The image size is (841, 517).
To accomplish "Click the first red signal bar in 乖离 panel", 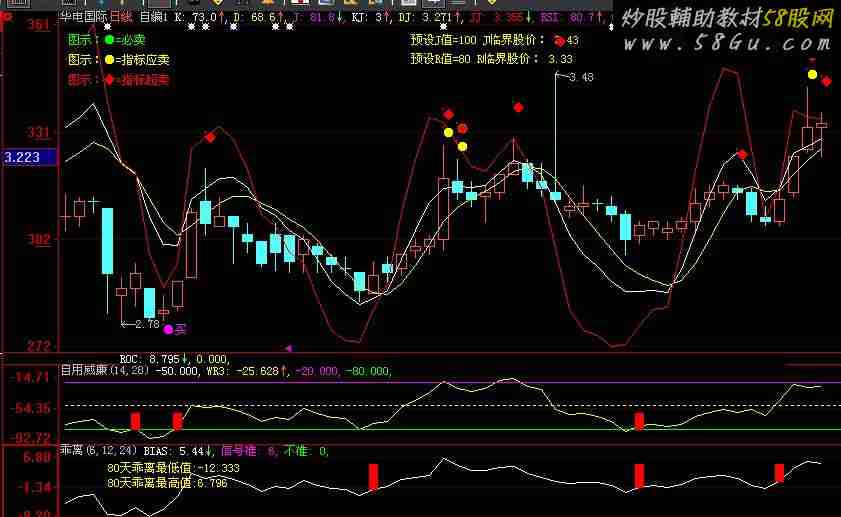I will (x=373, y=477).
